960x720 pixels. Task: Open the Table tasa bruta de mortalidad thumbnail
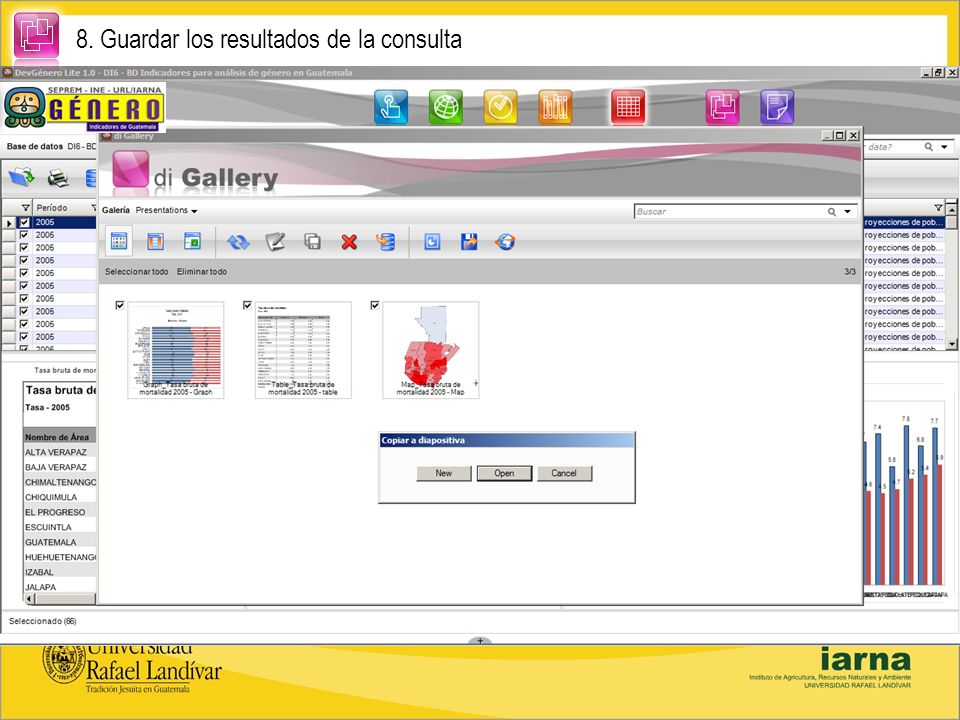303,350
